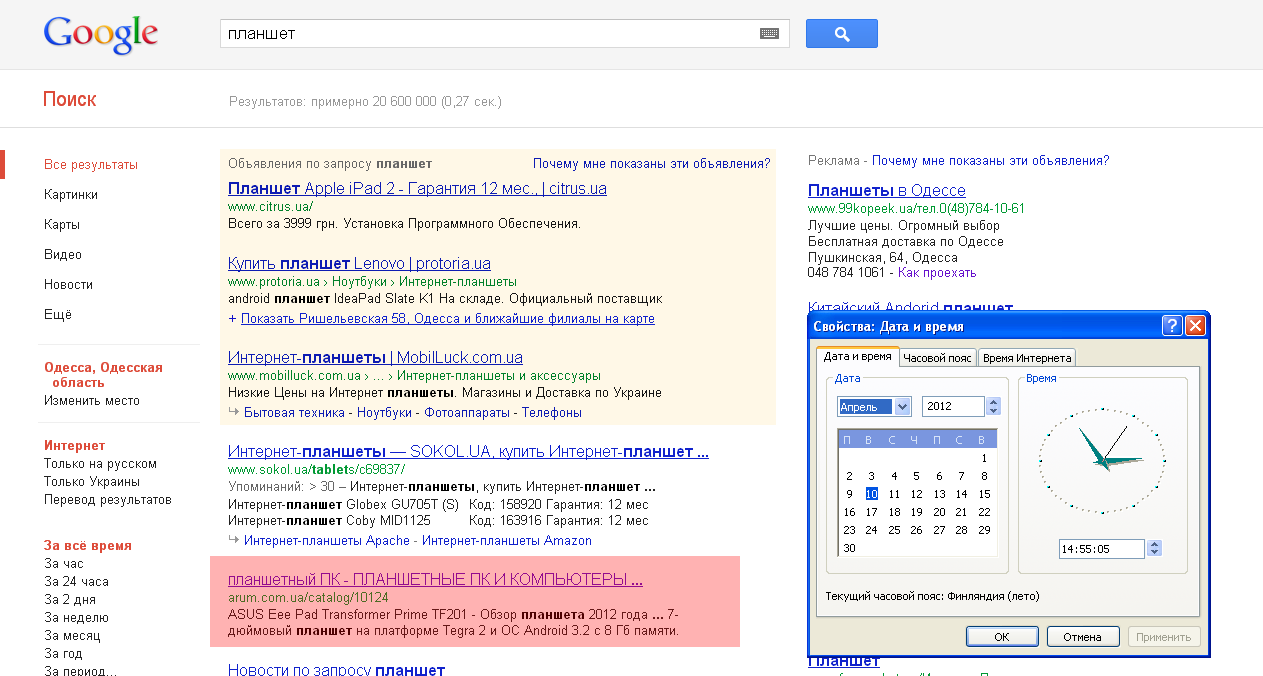Viewport: 1263px width, 676px height.
Task: Decrease the year 2012 with down arrow
Action: click(x=993, y=411)
